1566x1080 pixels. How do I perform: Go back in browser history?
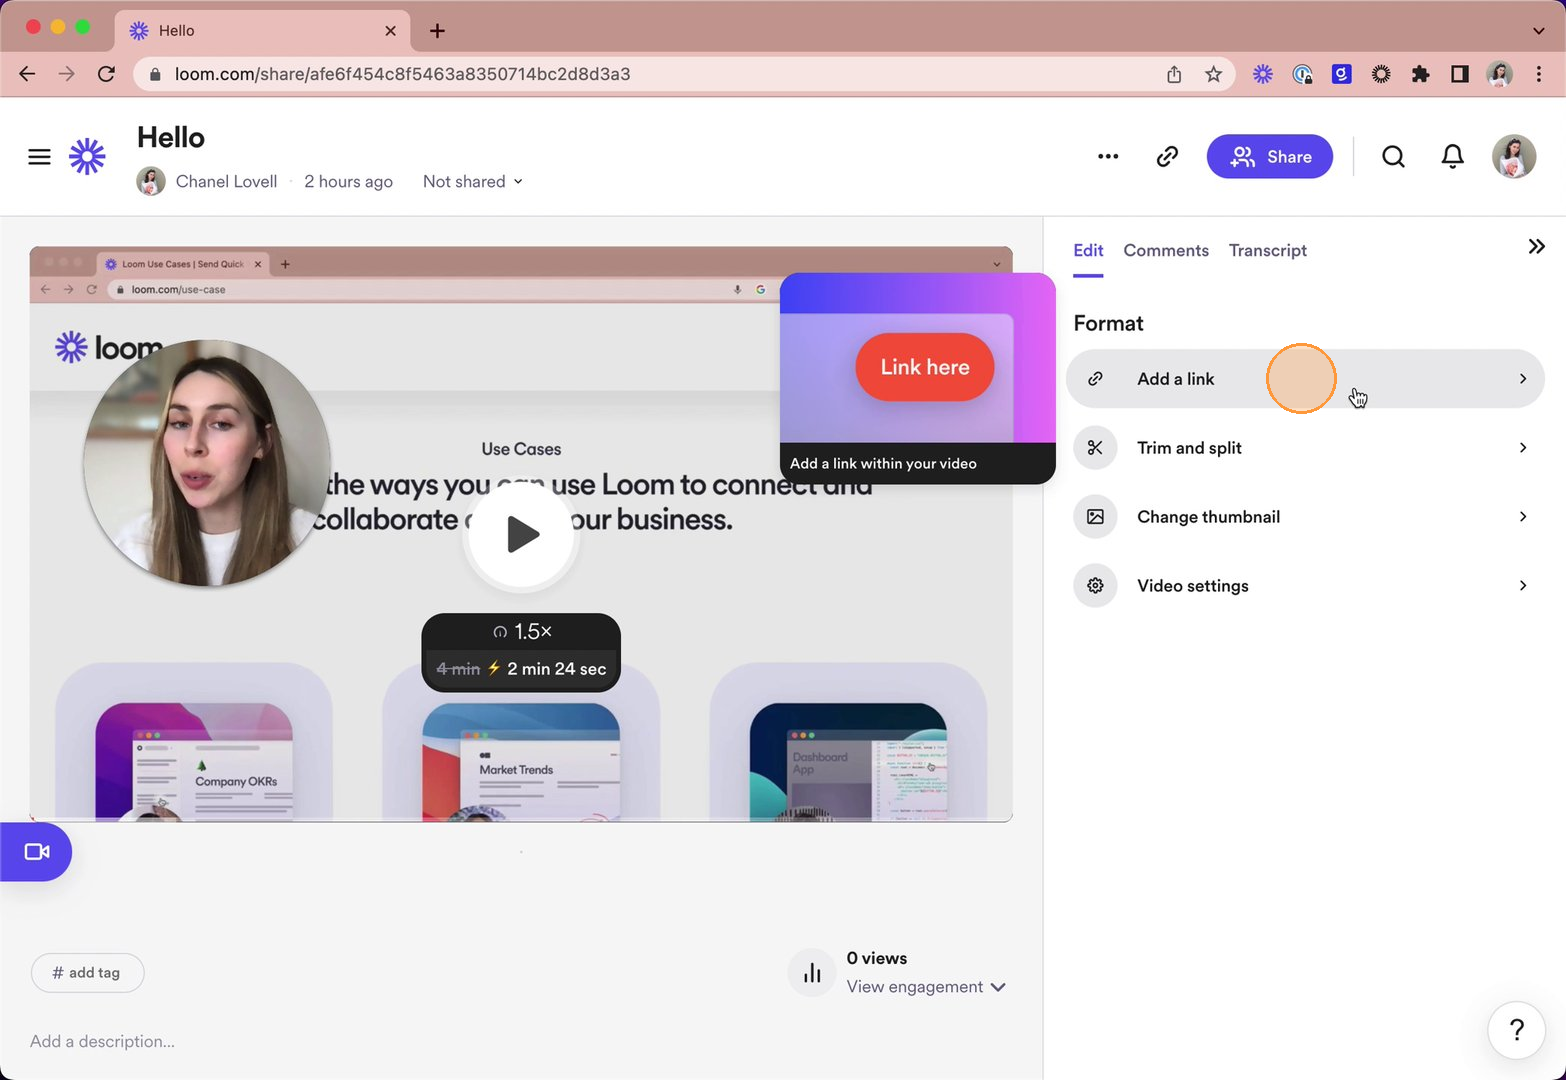(x=27, y=74)
